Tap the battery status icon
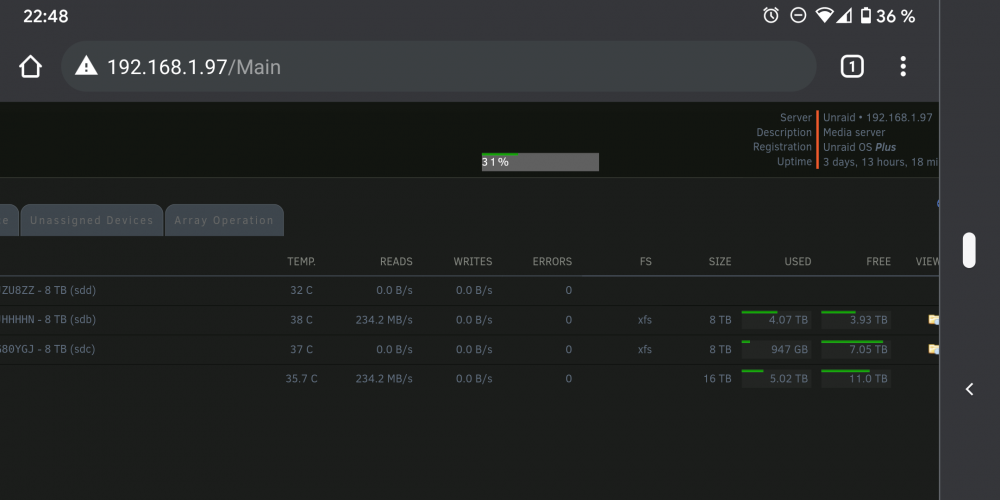This screenshot has width=1000, height=500. coord(865,16)
